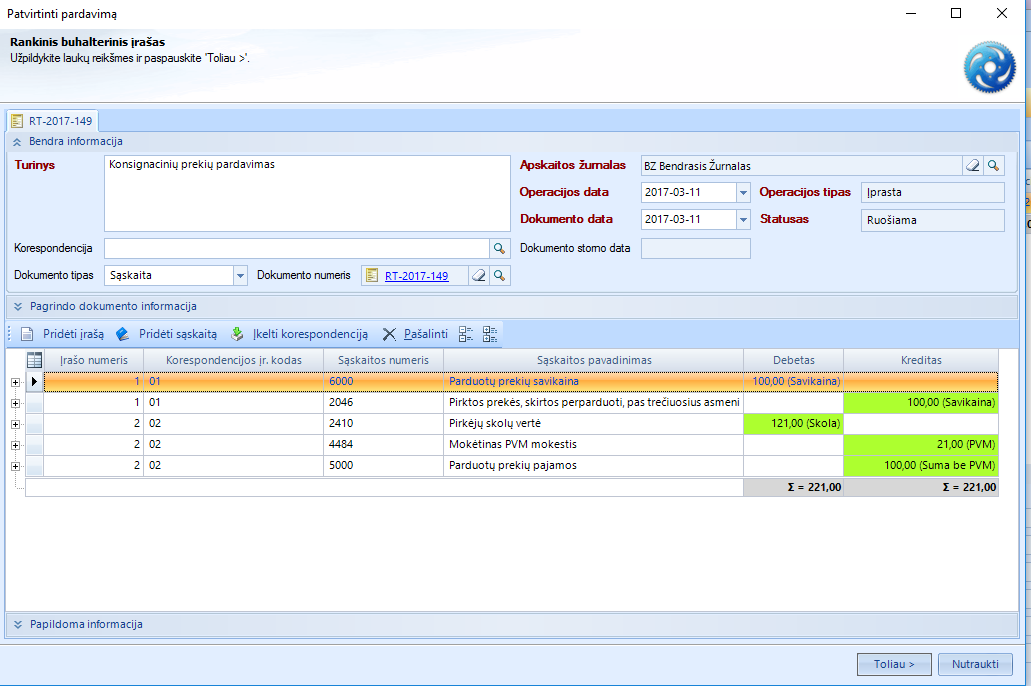Click the account number cell 6000

click(383, 381)
